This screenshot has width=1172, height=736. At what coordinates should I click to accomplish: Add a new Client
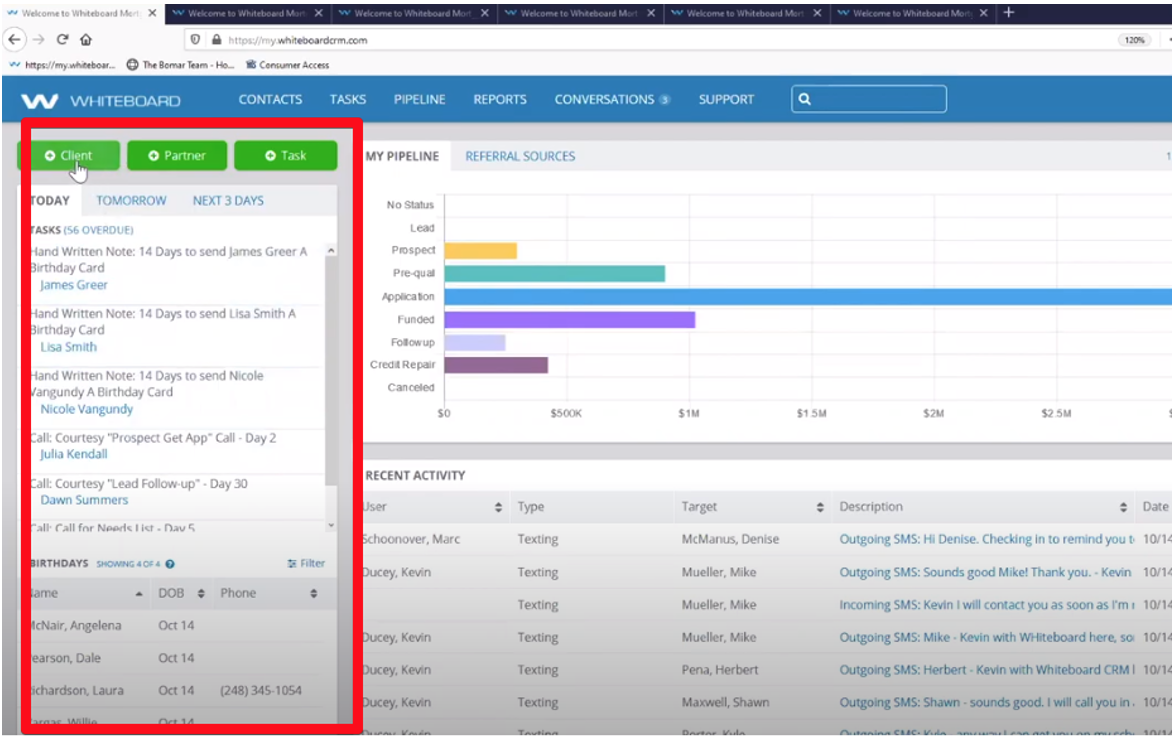[x=69, y=155]
